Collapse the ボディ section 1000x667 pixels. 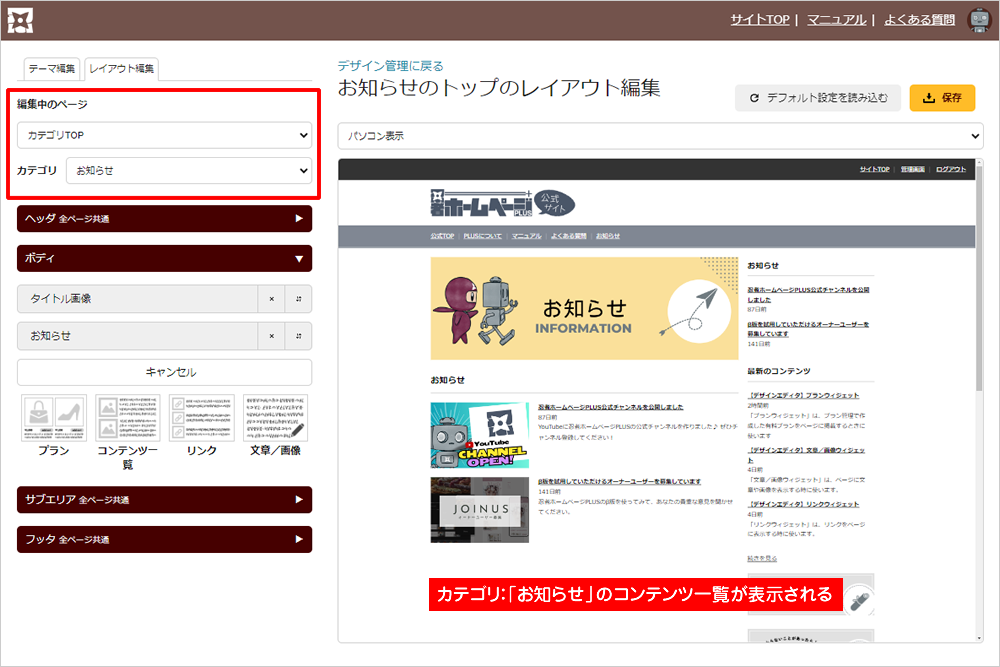coord(164,258)
